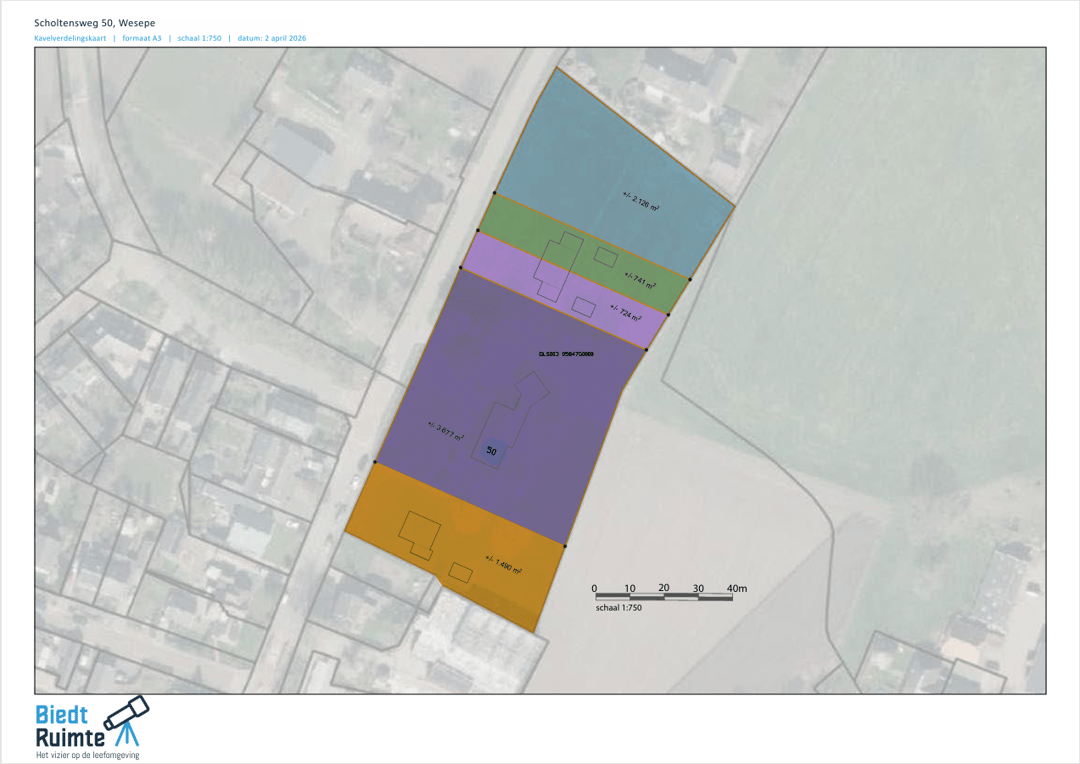The width and height of the screenshot is (1080, 764).
Task: Click the large house outline in the orange parcel
Action: (x=419, y=533)
